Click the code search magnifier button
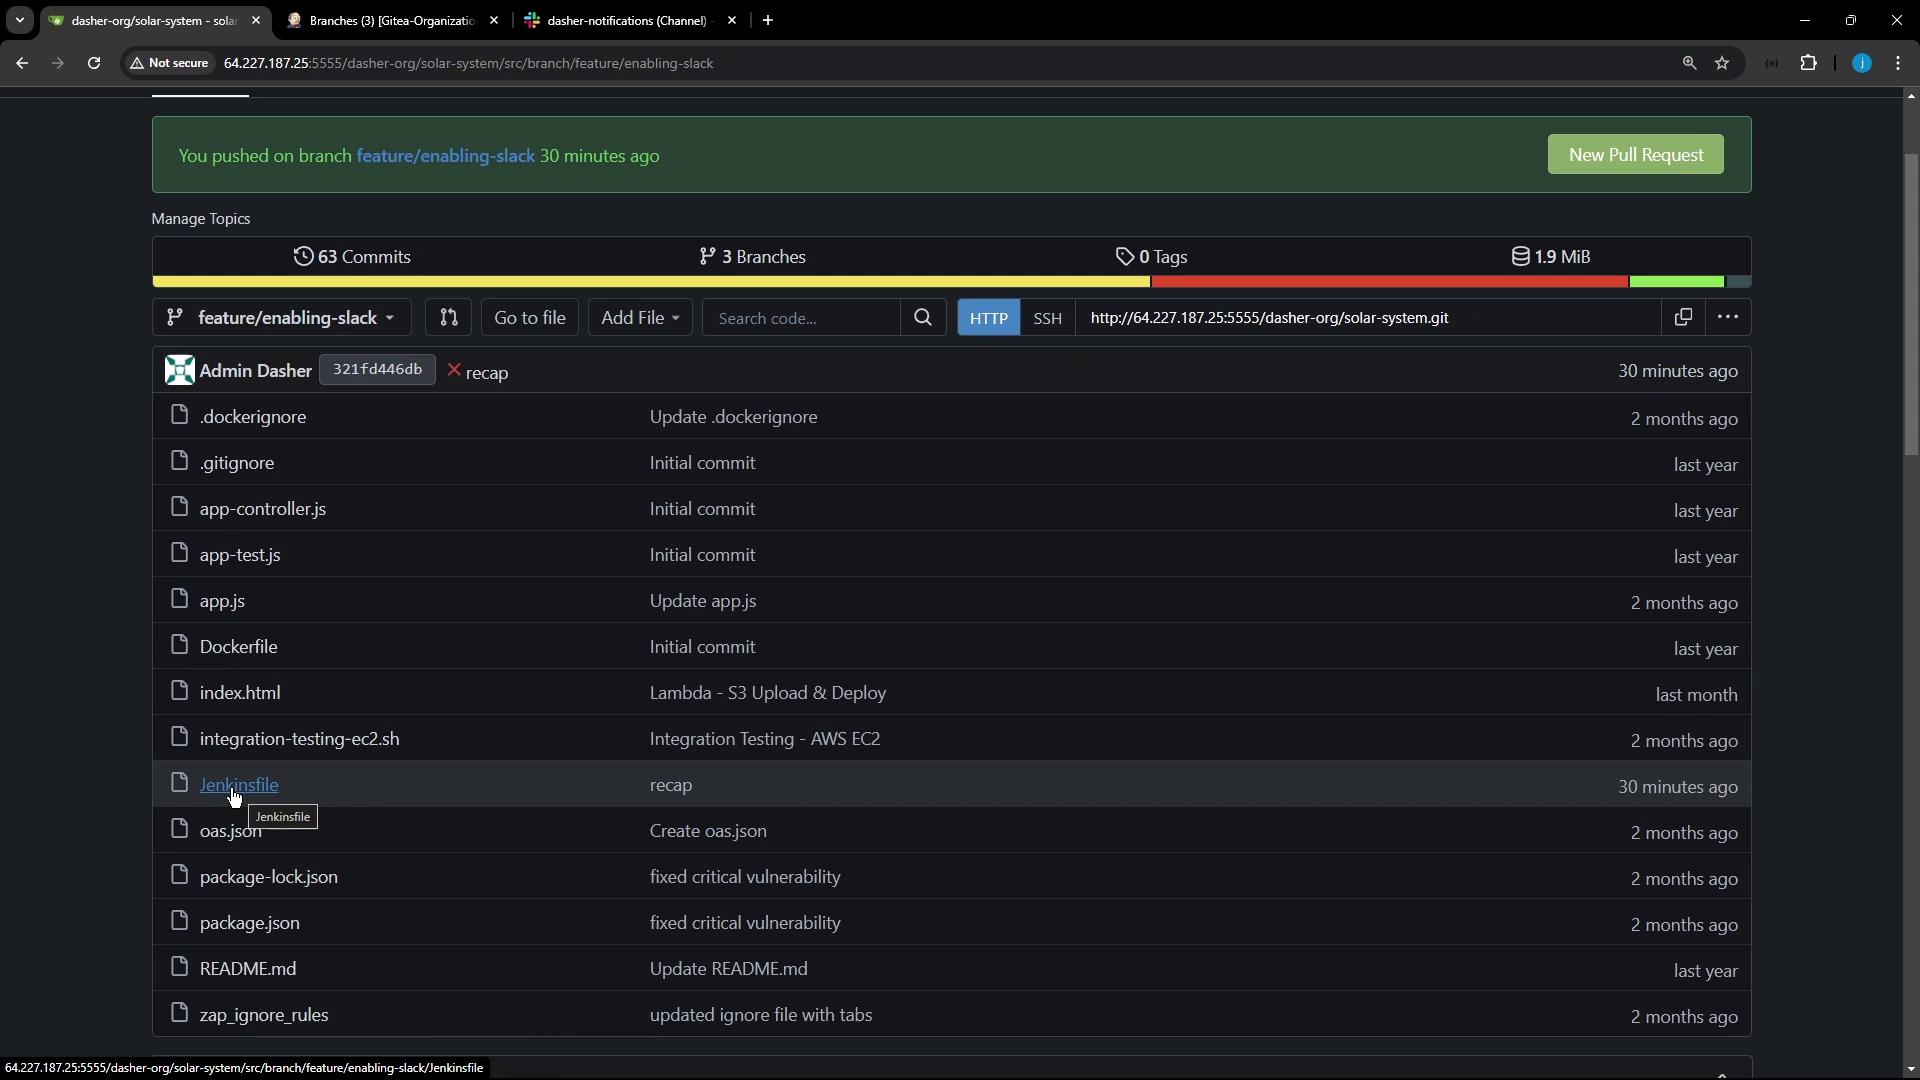The image size is (1920, 1080). click(x=922, y=318)
